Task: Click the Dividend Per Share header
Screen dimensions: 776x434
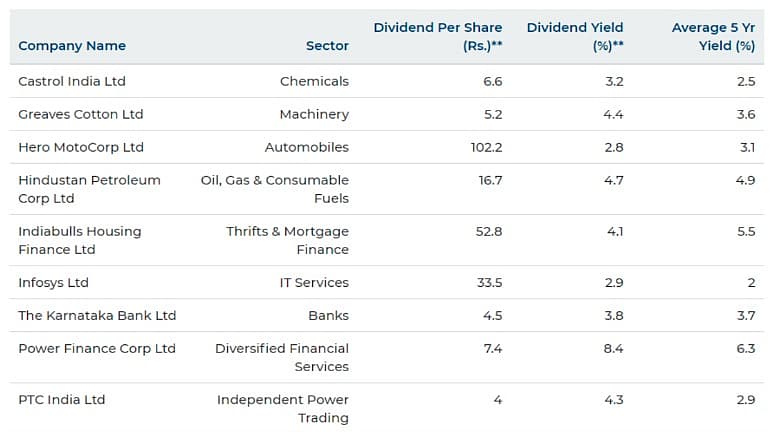Action: point(438,36)
